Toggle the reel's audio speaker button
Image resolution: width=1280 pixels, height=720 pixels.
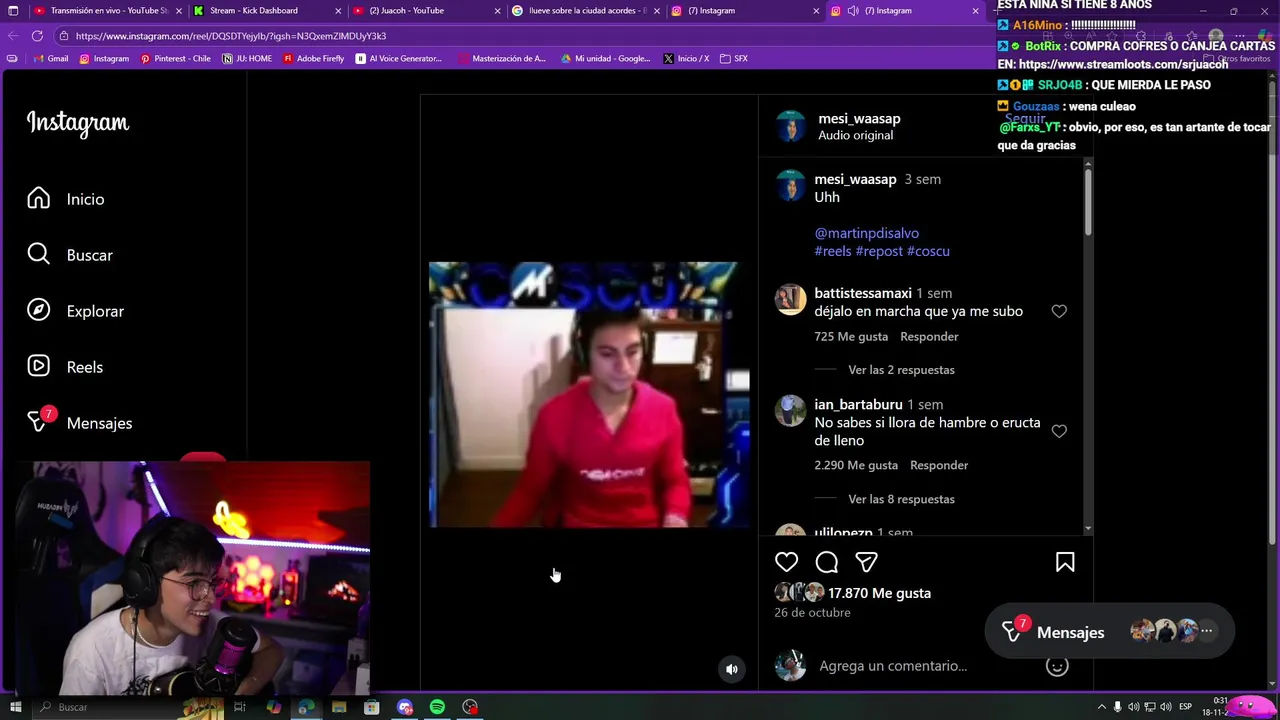pyautogui.click(x=732, y=669)
